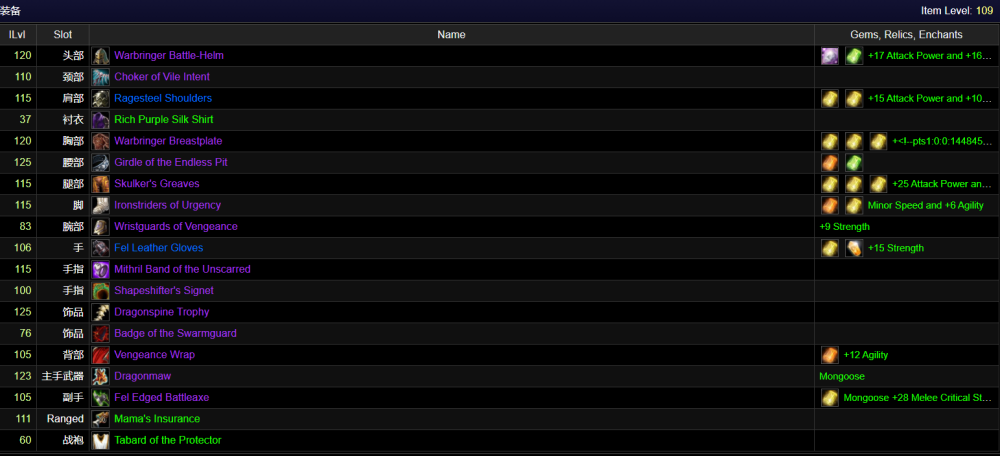Viewport: 1000px width, 456px height.
Task: Click the orange gem in Ironstriders of Urgency row
Action: pyautogui.click(x=830, y=205)
